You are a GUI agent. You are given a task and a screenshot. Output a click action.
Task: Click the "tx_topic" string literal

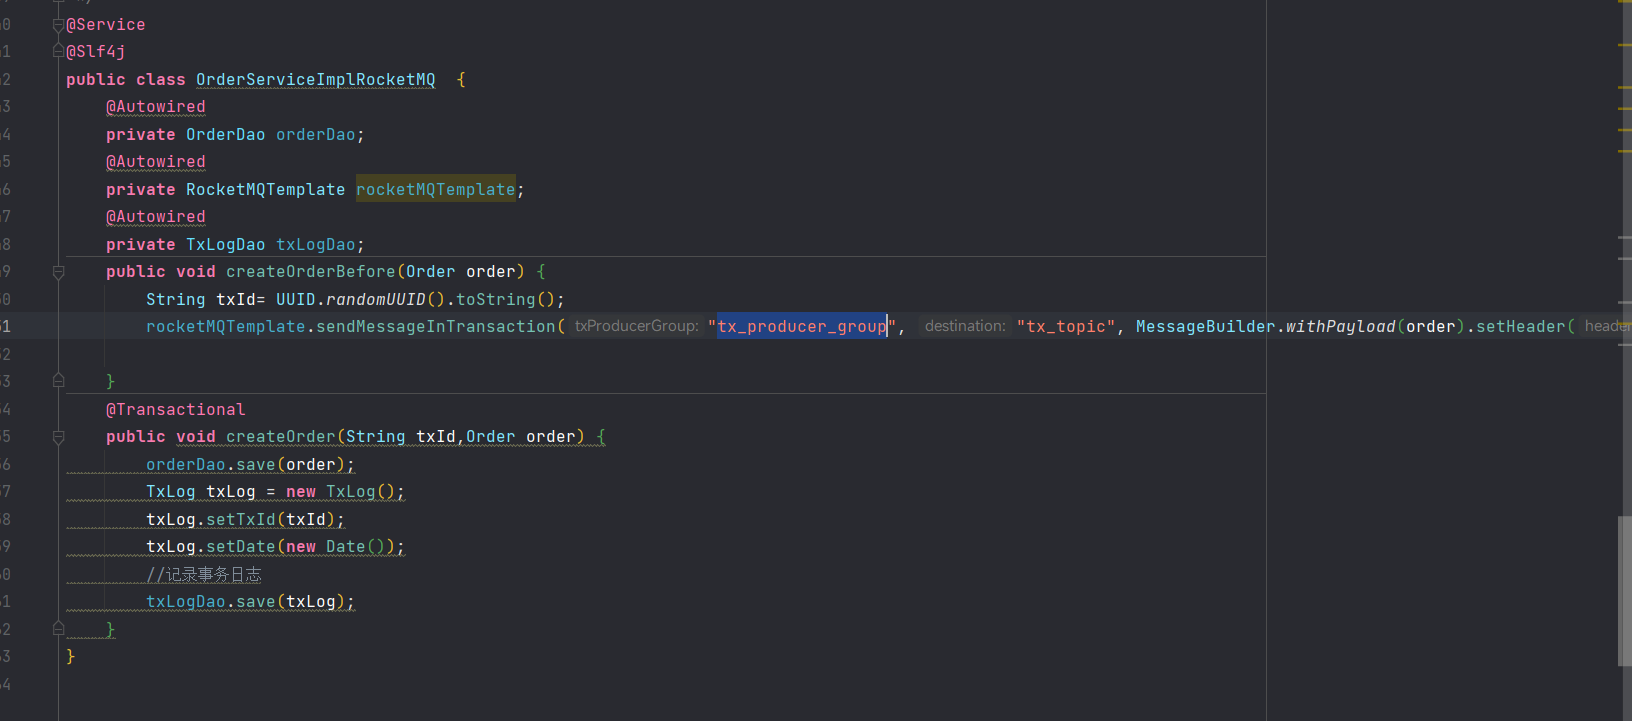pos(1065,327)
